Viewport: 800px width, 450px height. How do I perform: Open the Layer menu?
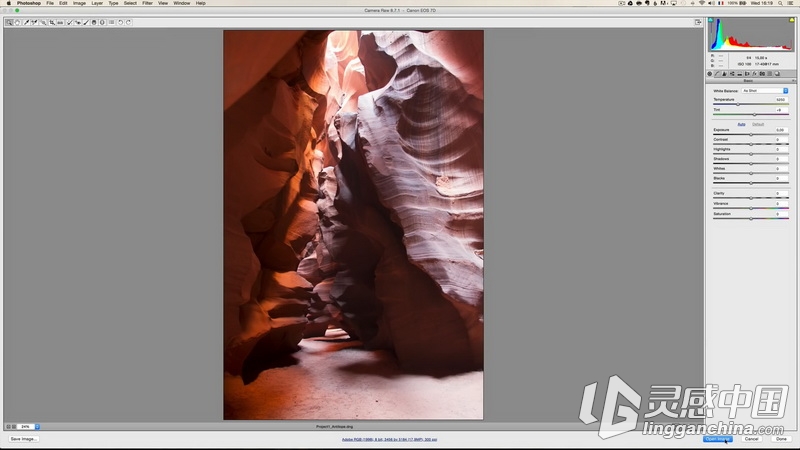point(97,3)
